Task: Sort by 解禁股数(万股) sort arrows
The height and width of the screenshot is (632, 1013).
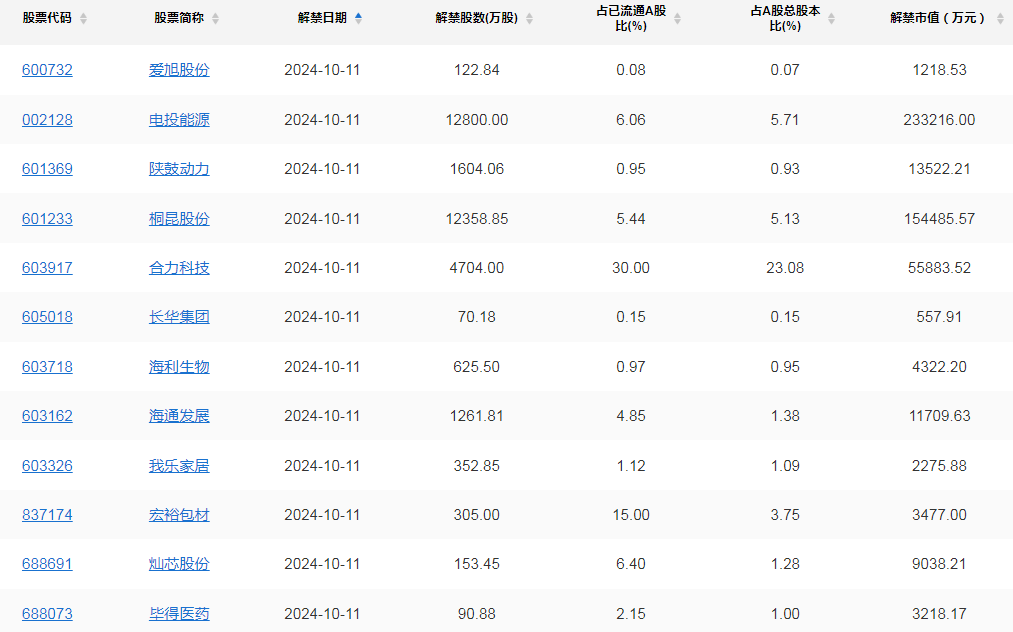Action: pyautogui.click(x=529, y=19)
